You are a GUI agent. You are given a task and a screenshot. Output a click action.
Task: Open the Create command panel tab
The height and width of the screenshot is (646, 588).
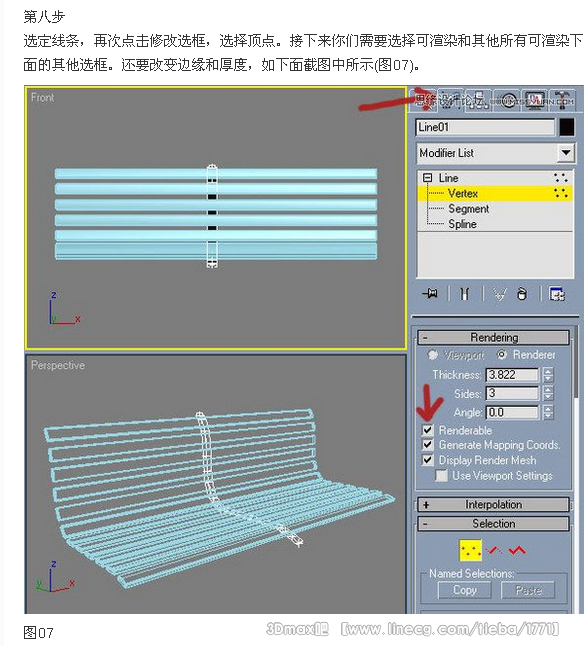click(x=424, y=100)
